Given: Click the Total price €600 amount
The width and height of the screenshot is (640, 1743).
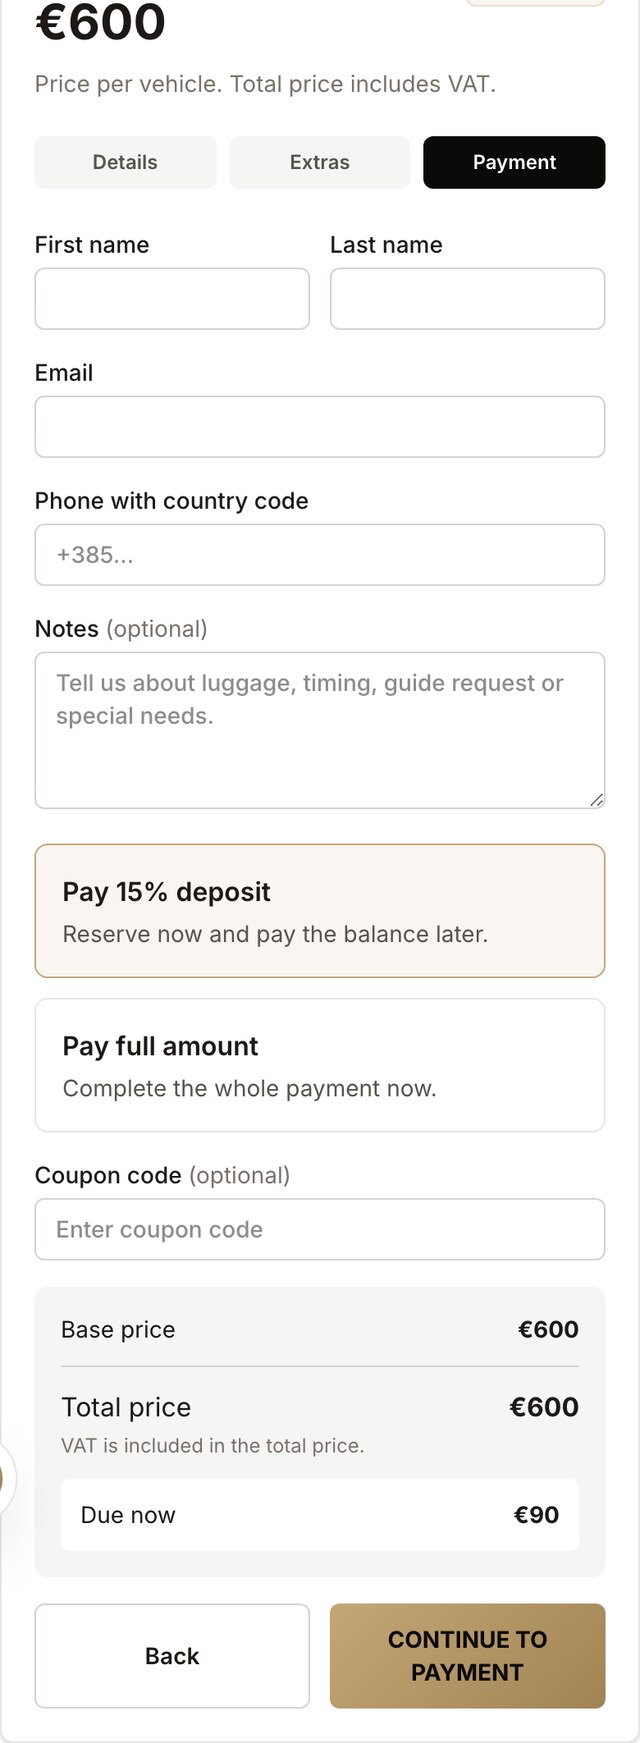Looking at the screenshot, I should [544, 1407].
